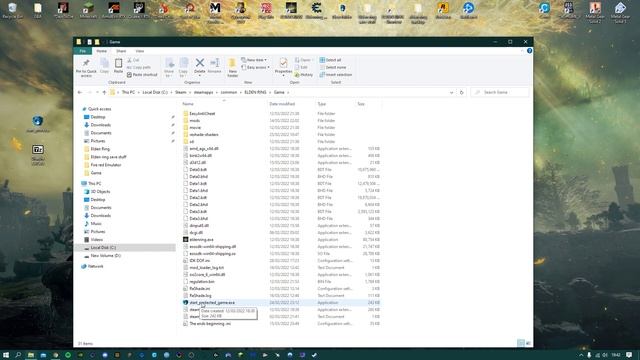The image size is (640, 360).
Task: Open 3D Objects in navigation pane
Action: tap(100, 192)
